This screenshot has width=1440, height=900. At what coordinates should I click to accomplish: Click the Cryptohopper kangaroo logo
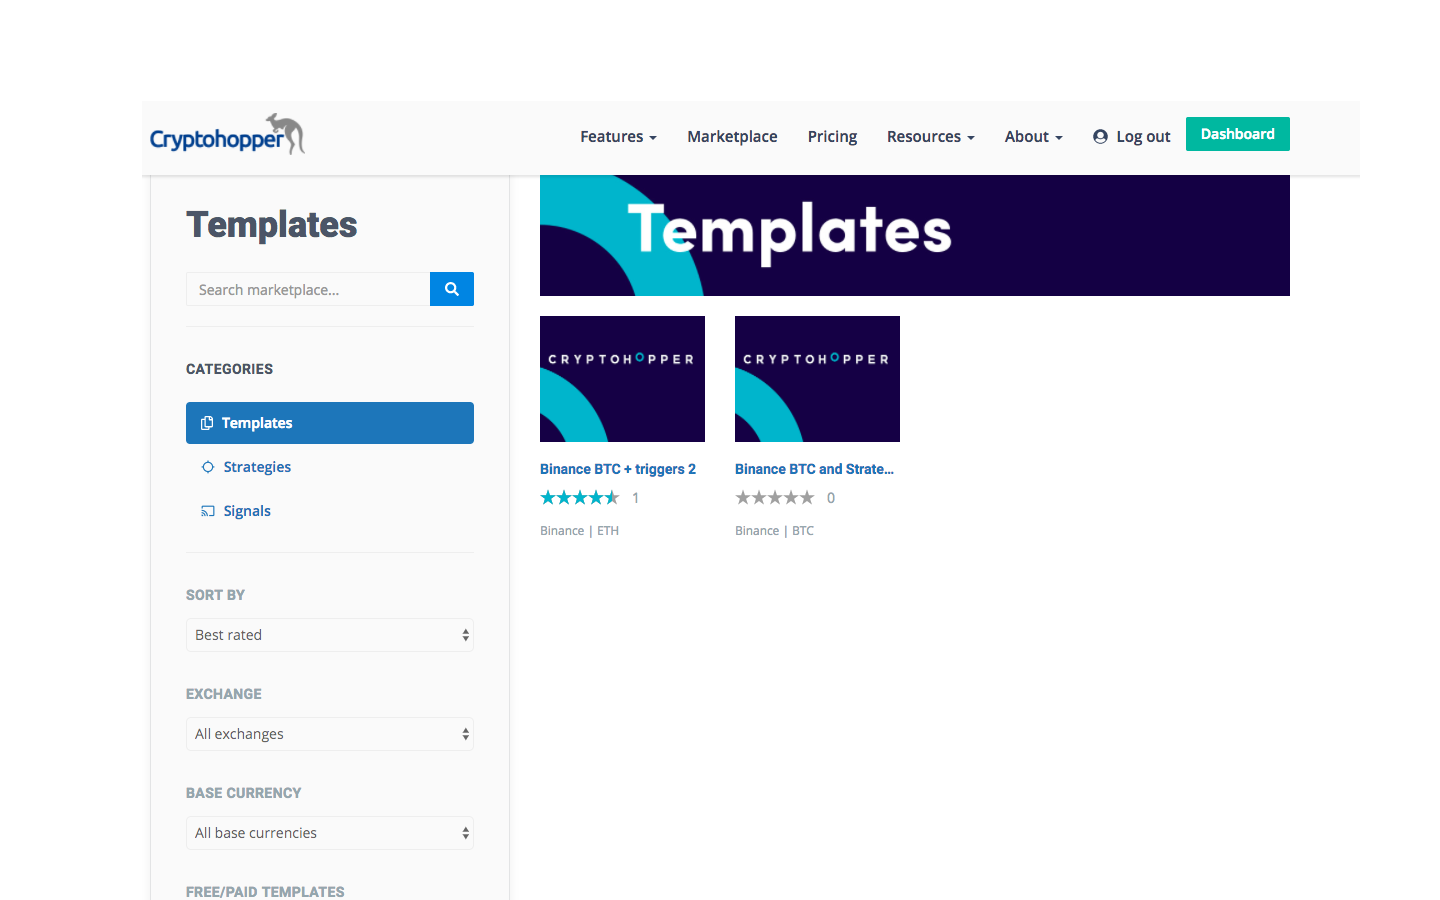(x=227, y=134)
